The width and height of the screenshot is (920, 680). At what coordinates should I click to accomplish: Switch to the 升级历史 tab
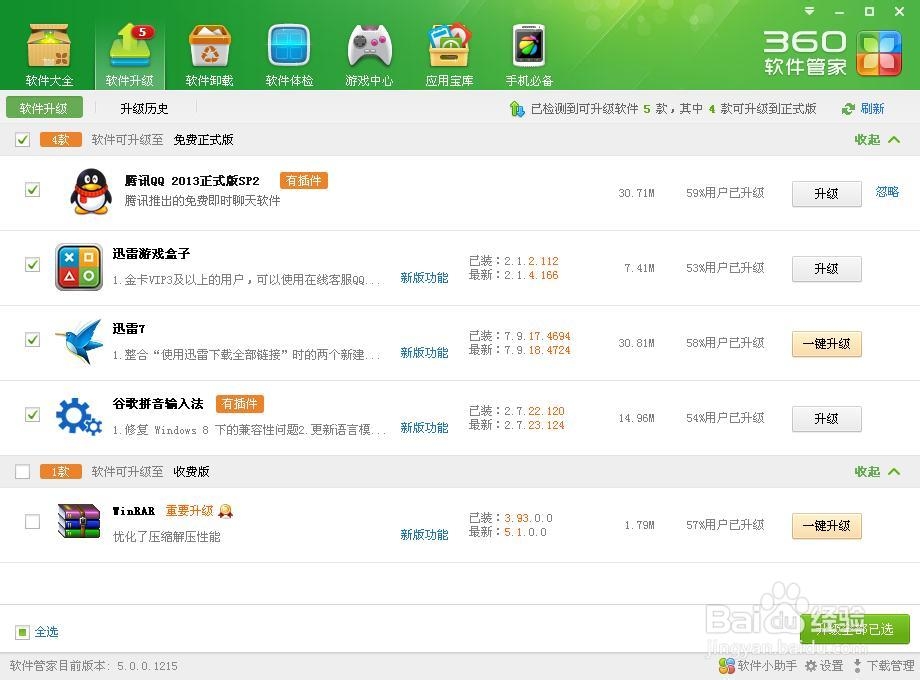coord(144,109)
